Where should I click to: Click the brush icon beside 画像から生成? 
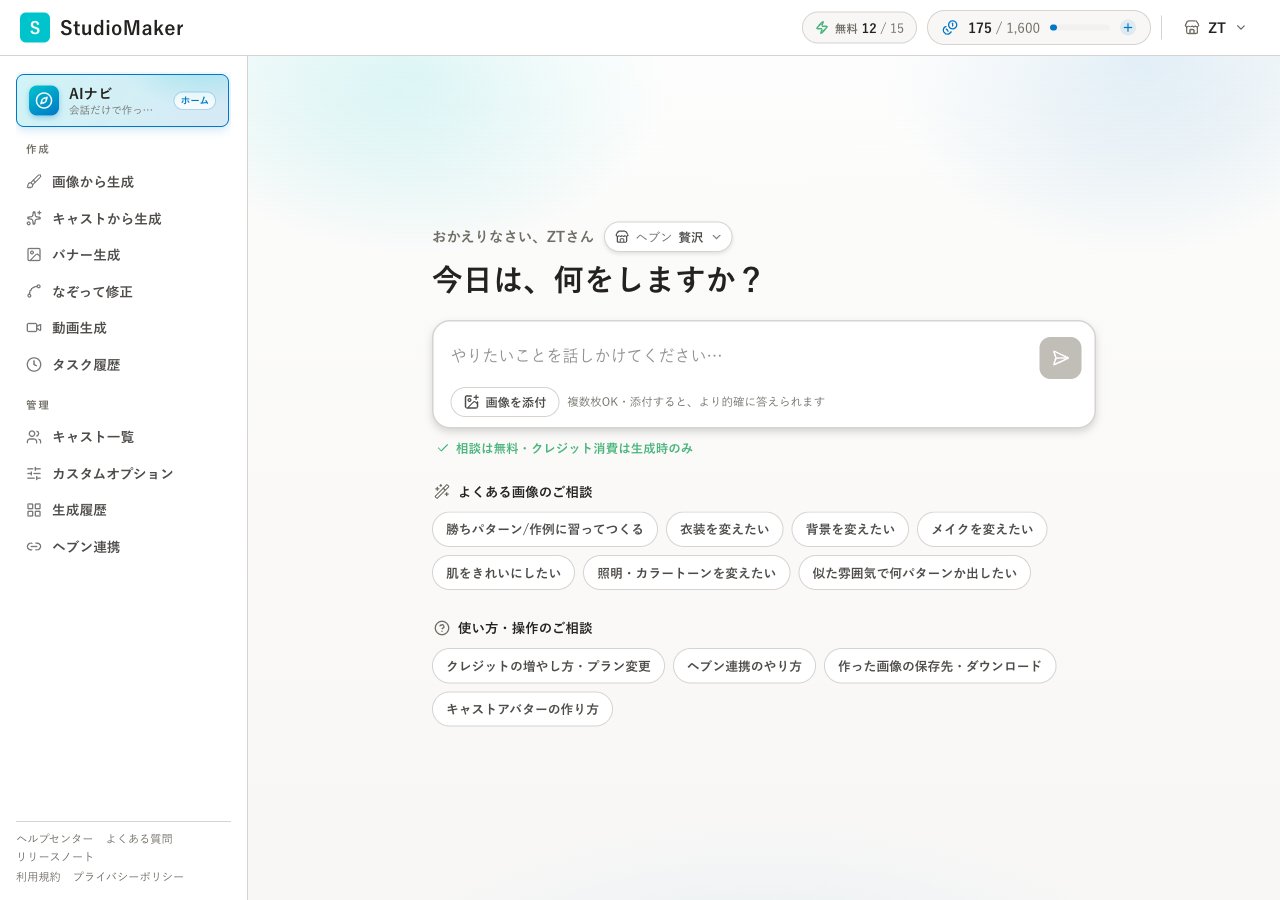click(34, 182)
